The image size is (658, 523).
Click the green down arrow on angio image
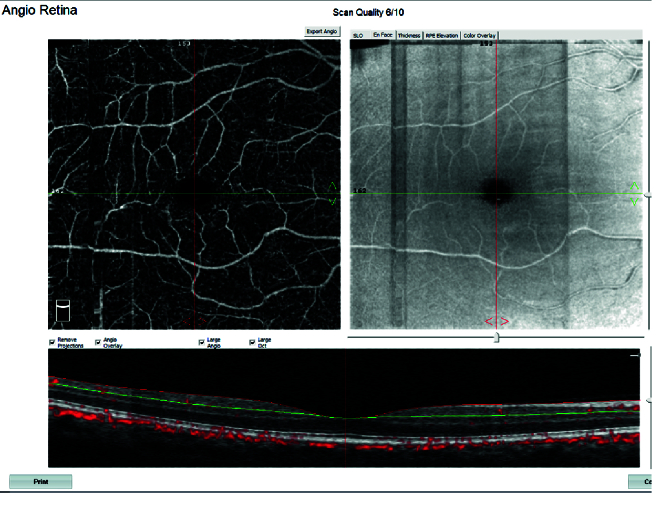tap(333, 201)
